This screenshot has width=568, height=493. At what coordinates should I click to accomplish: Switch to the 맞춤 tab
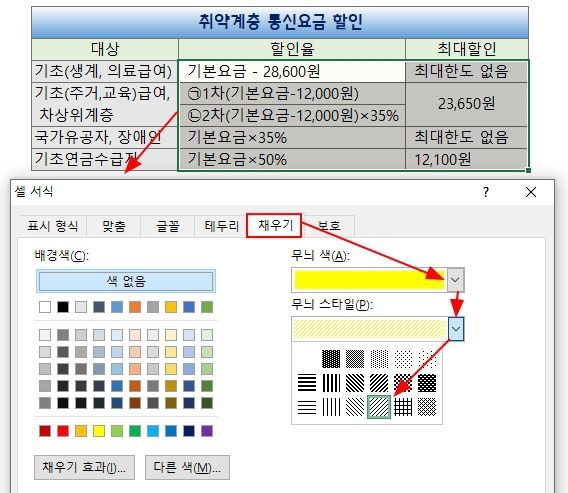point(113,226)
